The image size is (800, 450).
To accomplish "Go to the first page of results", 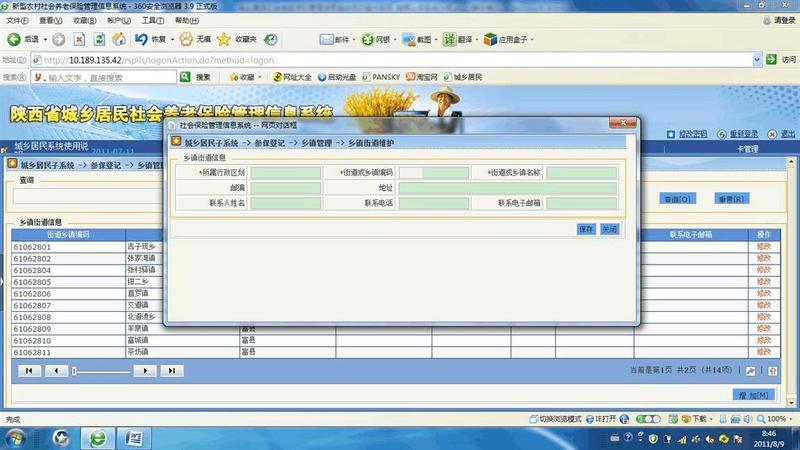I will point(29,370).
